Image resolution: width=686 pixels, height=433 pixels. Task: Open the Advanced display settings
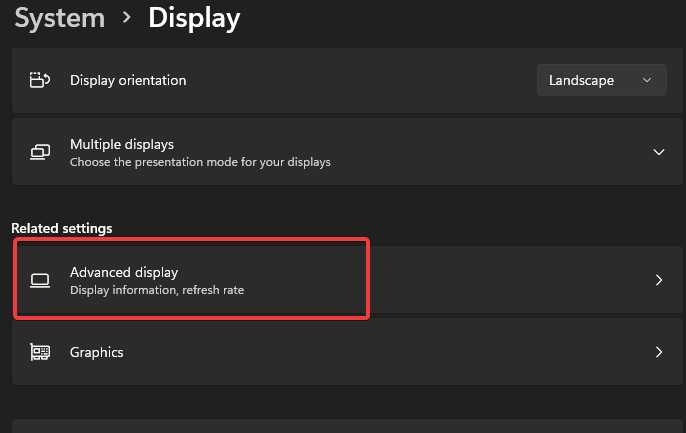point(347,279)
